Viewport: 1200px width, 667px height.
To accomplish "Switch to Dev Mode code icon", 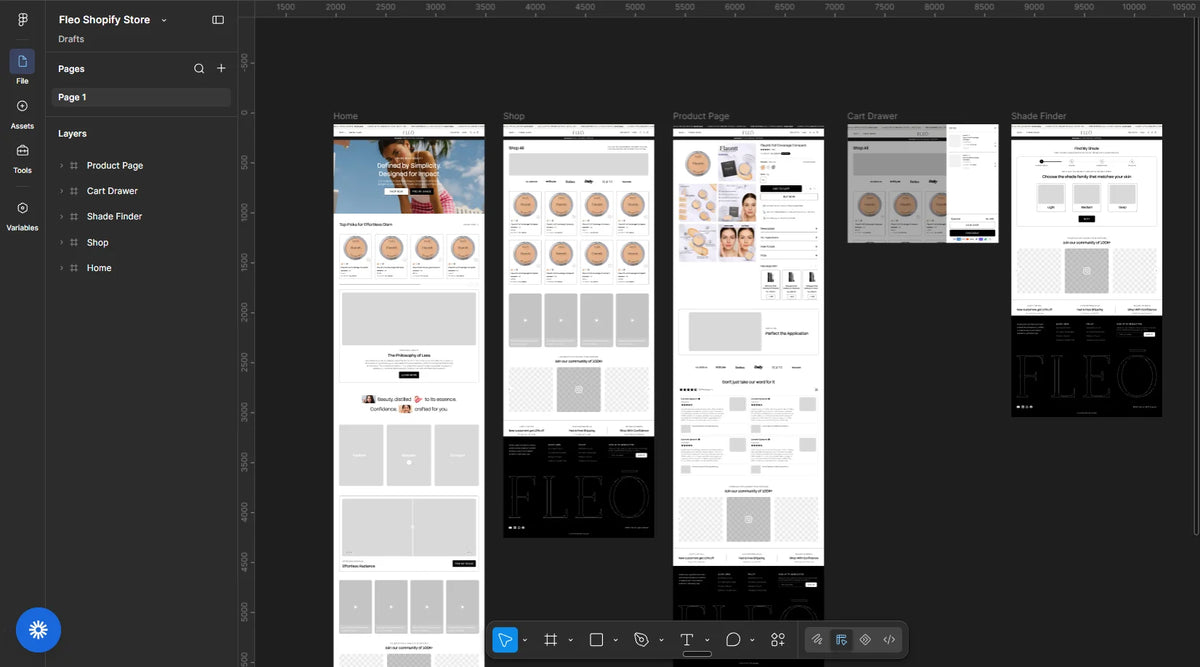I will 889,640.
